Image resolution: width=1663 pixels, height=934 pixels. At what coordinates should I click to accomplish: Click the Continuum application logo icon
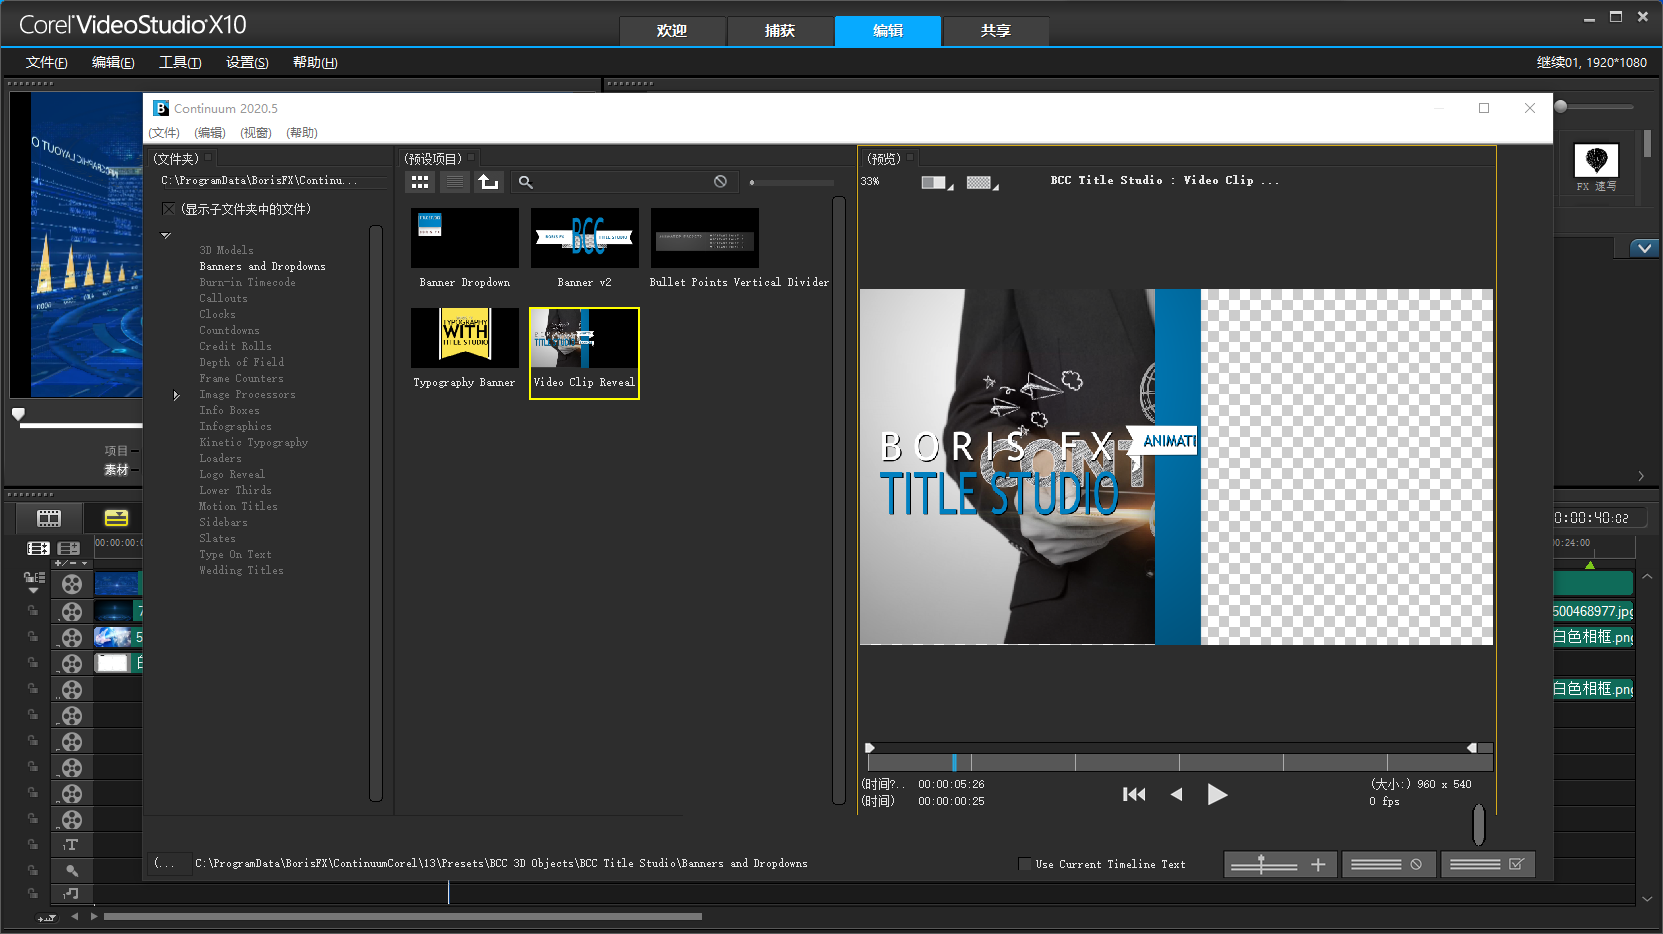point(161,108)
